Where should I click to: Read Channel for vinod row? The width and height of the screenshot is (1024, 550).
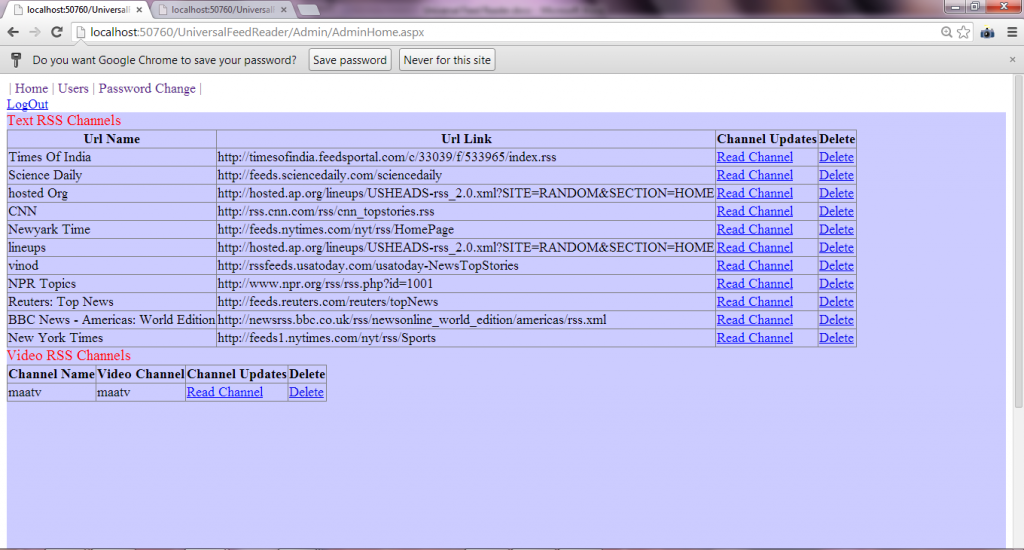pyautogui.click(x=755, y=265)
